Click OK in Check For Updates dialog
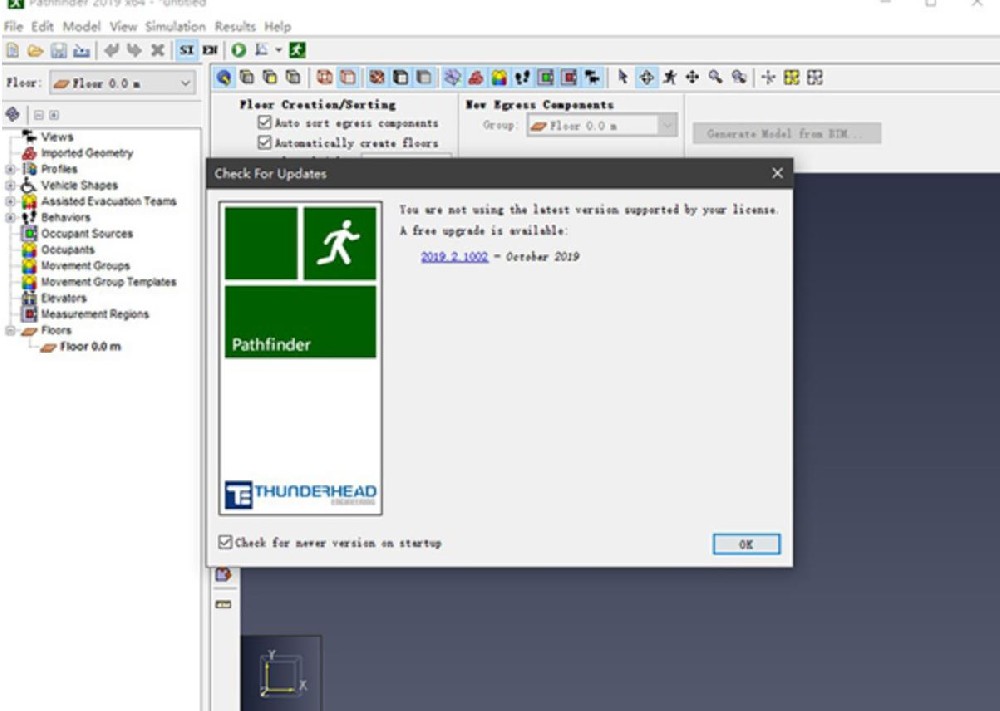Viewport: 1000px width, 711px height. pyautogui.click(x=746, y=544)
